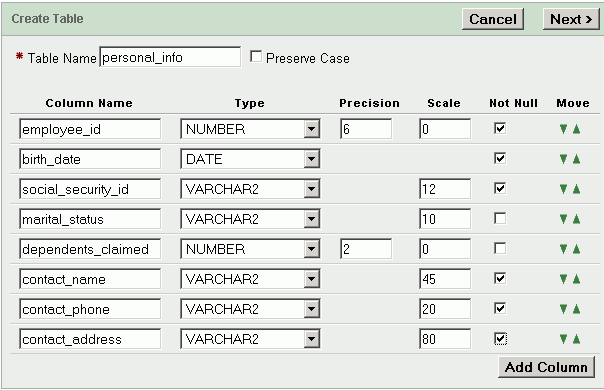Move marital_status row up arrow
The height and width of the screenshot is (390, 604).
point(576,219)
